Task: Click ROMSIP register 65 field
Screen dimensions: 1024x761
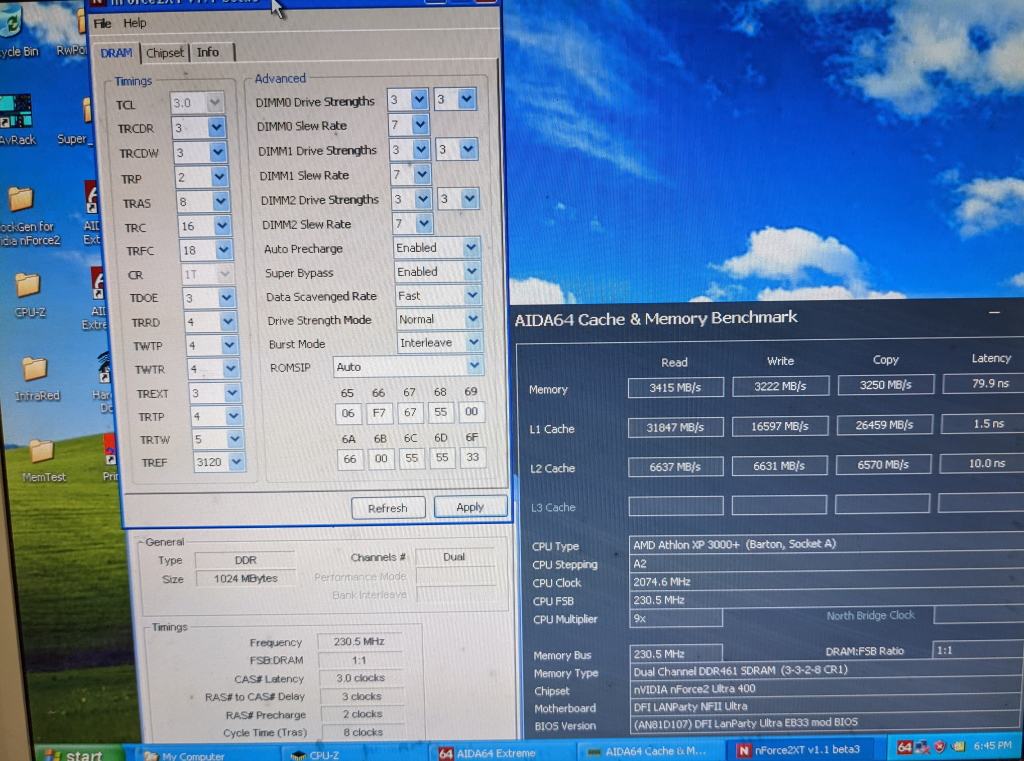Action: pyautogui.click(x=348, y=413)
